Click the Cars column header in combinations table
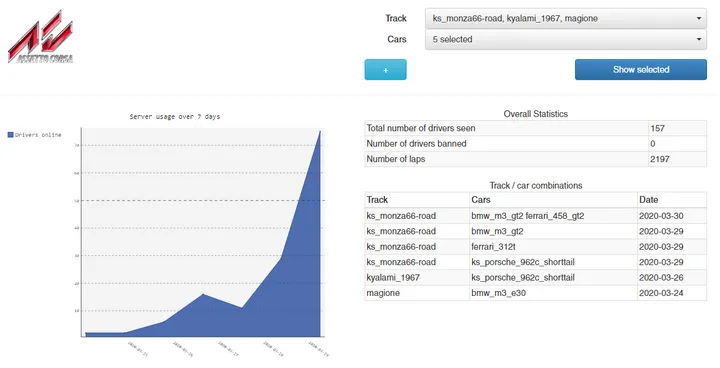The image size is (720, 368). coord(553,200)
